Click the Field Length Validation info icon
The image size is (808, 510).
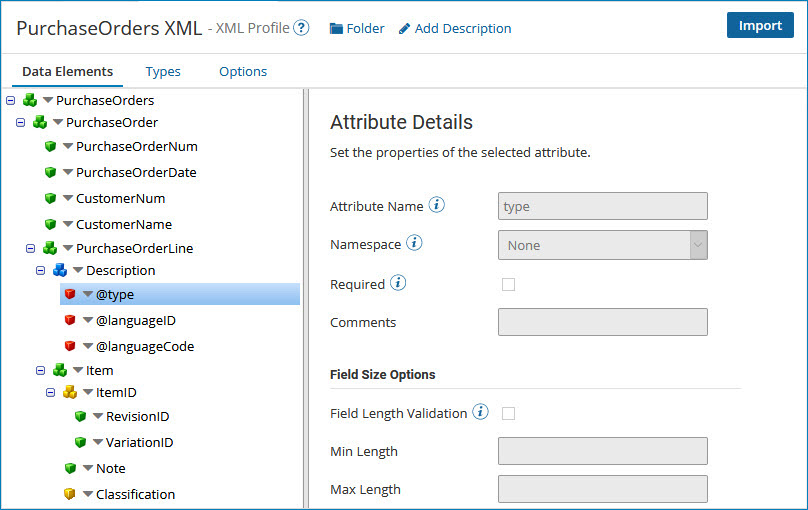pyautogui.click(x=480, y=412)
